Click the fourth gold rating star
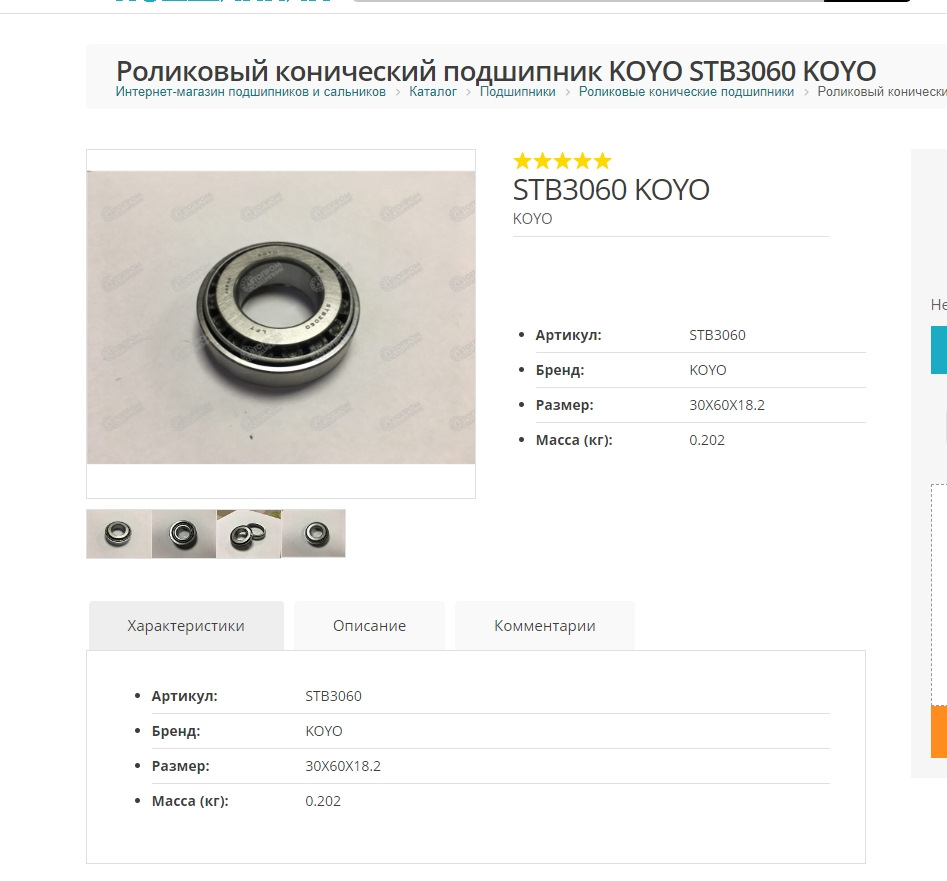 tap(582, 161)
